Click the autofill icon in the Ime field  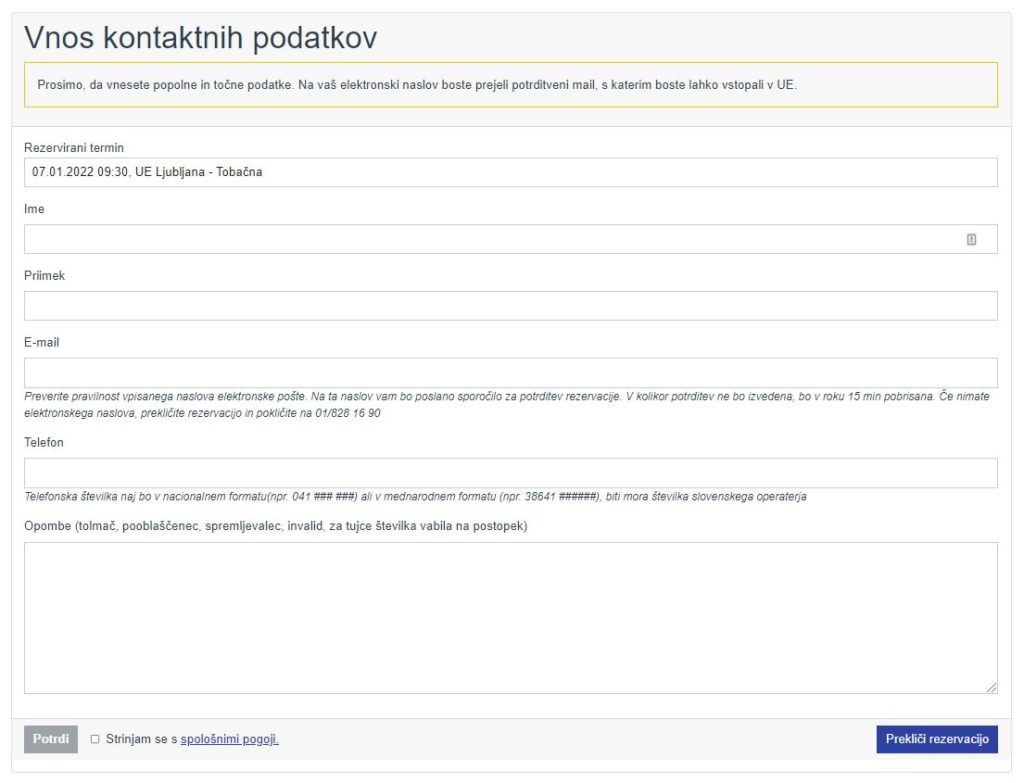(x=971, y=239)
